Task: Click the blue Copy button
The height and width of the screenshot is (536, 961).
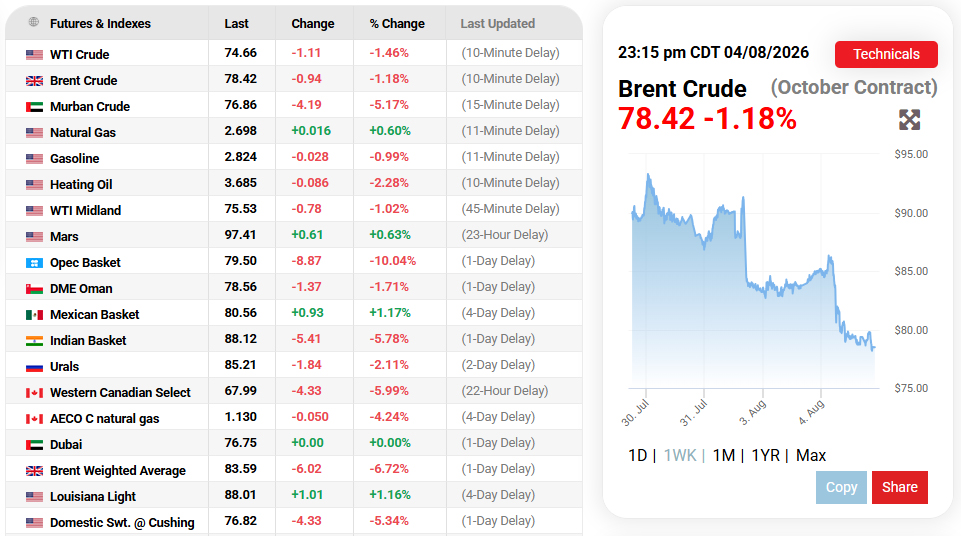Action: pos(841,488)
